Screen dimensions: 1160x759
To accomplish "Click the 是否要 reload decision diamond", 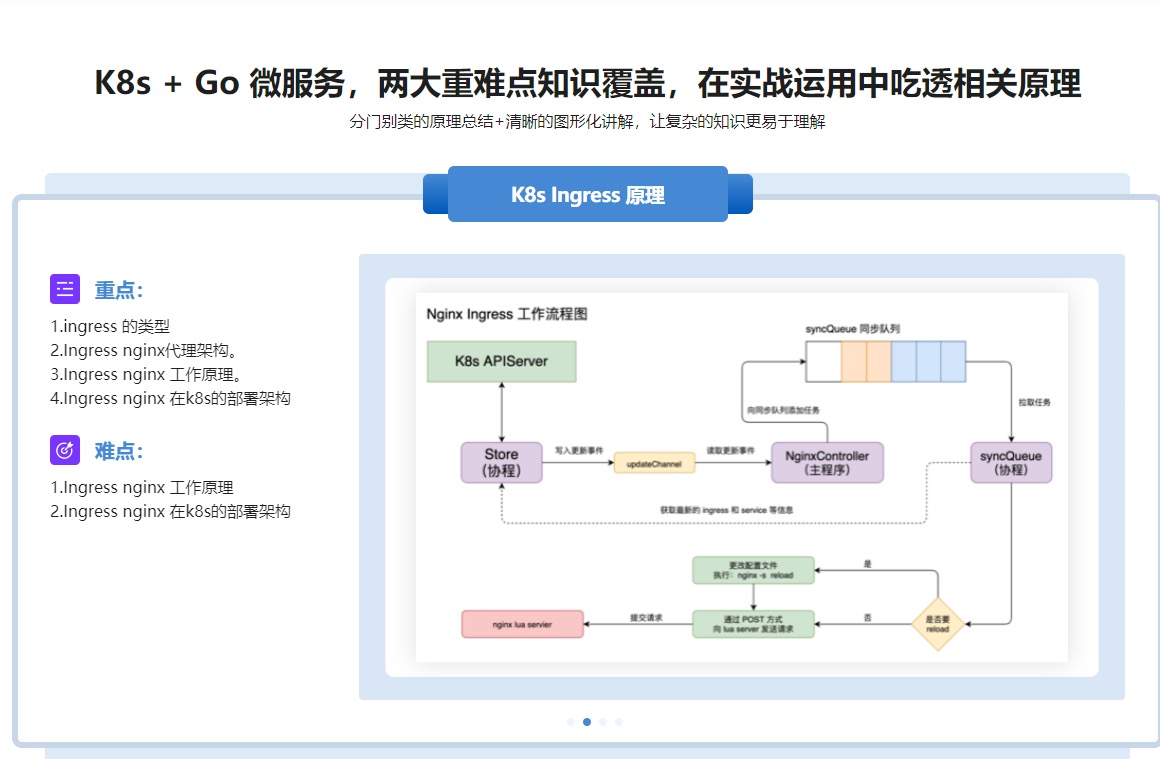I will point(937,624).
